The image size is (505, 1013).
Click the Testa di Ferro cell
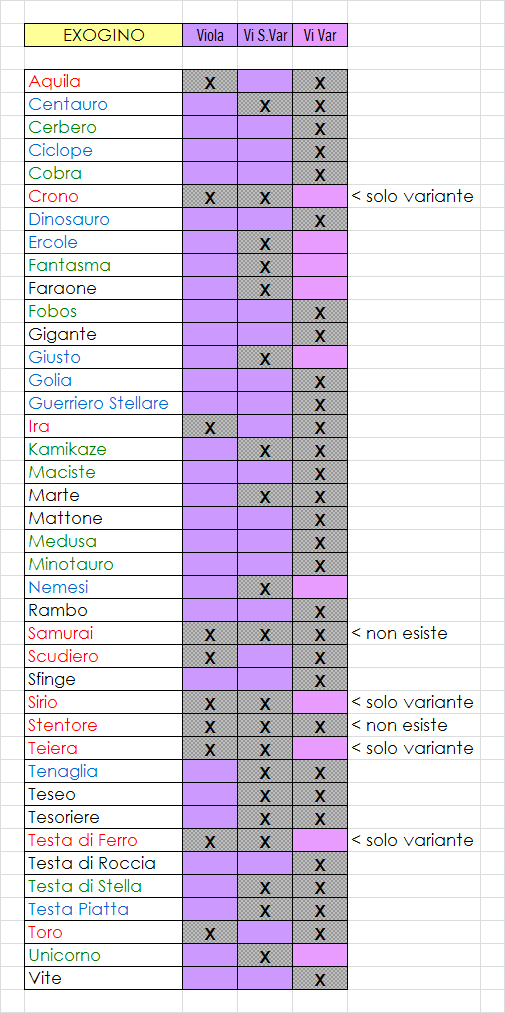click(x=103, y=840)
